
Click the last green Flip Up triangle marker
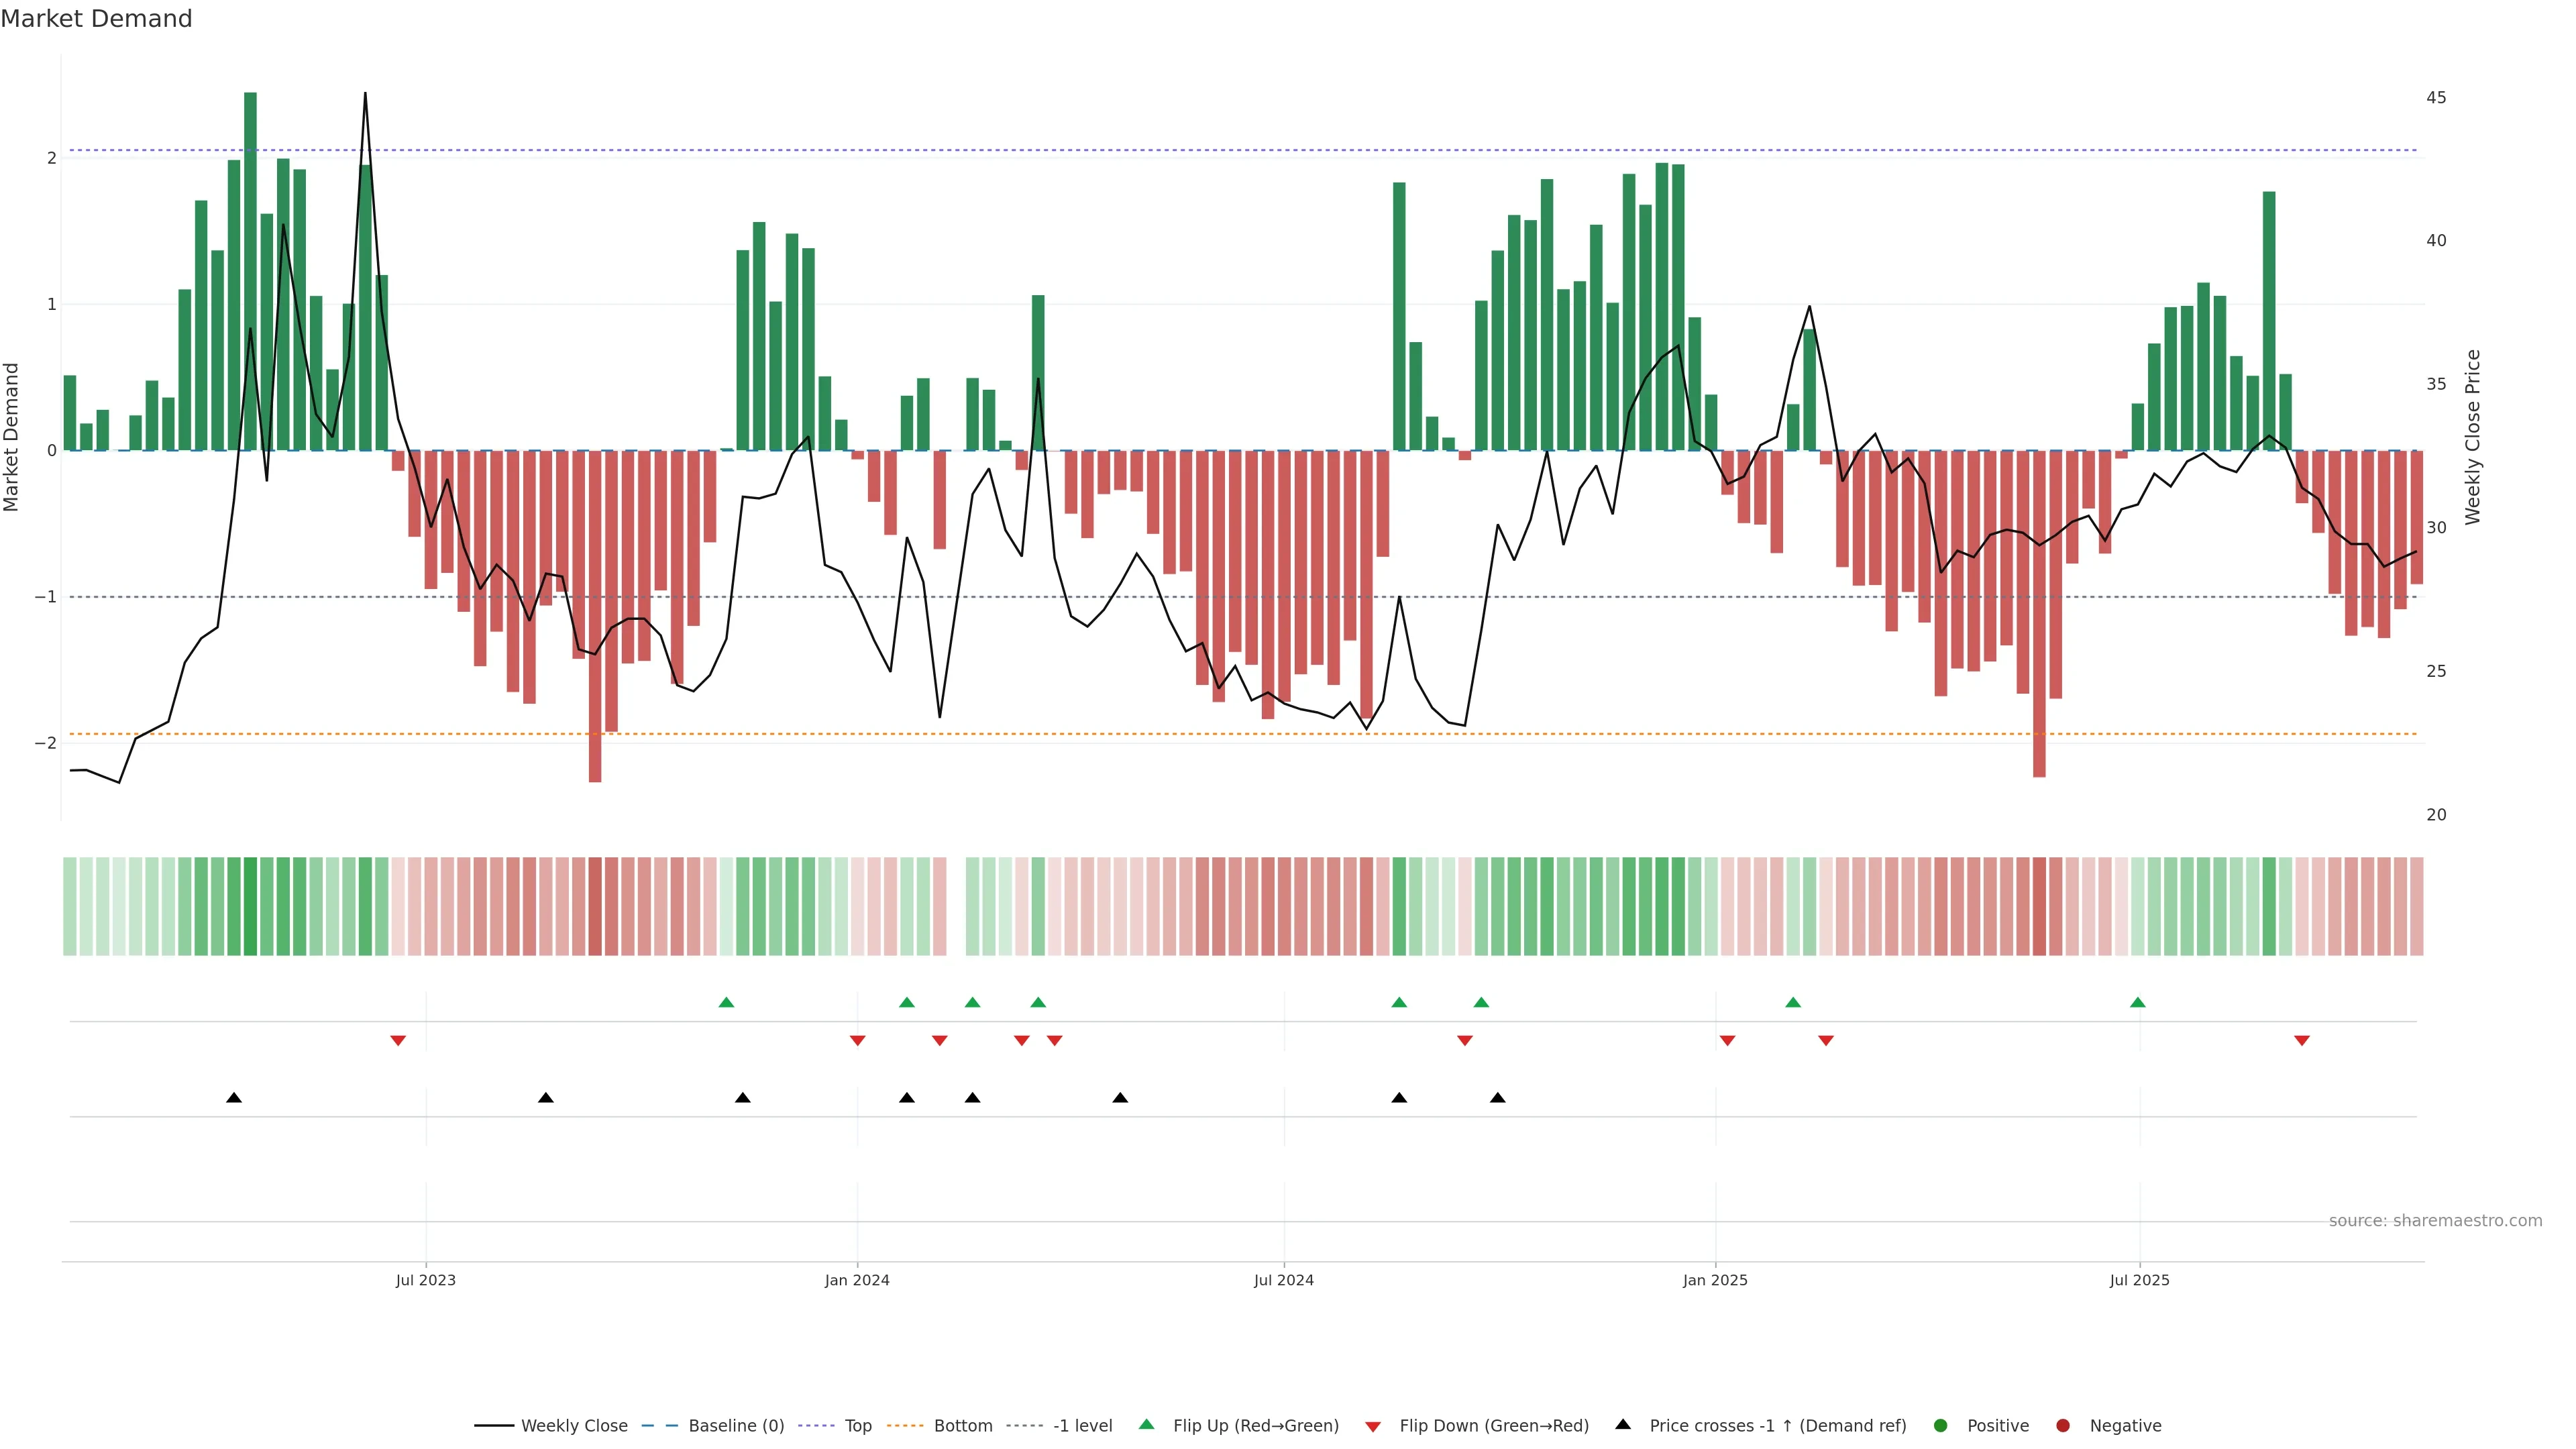click(2138, 1002)
